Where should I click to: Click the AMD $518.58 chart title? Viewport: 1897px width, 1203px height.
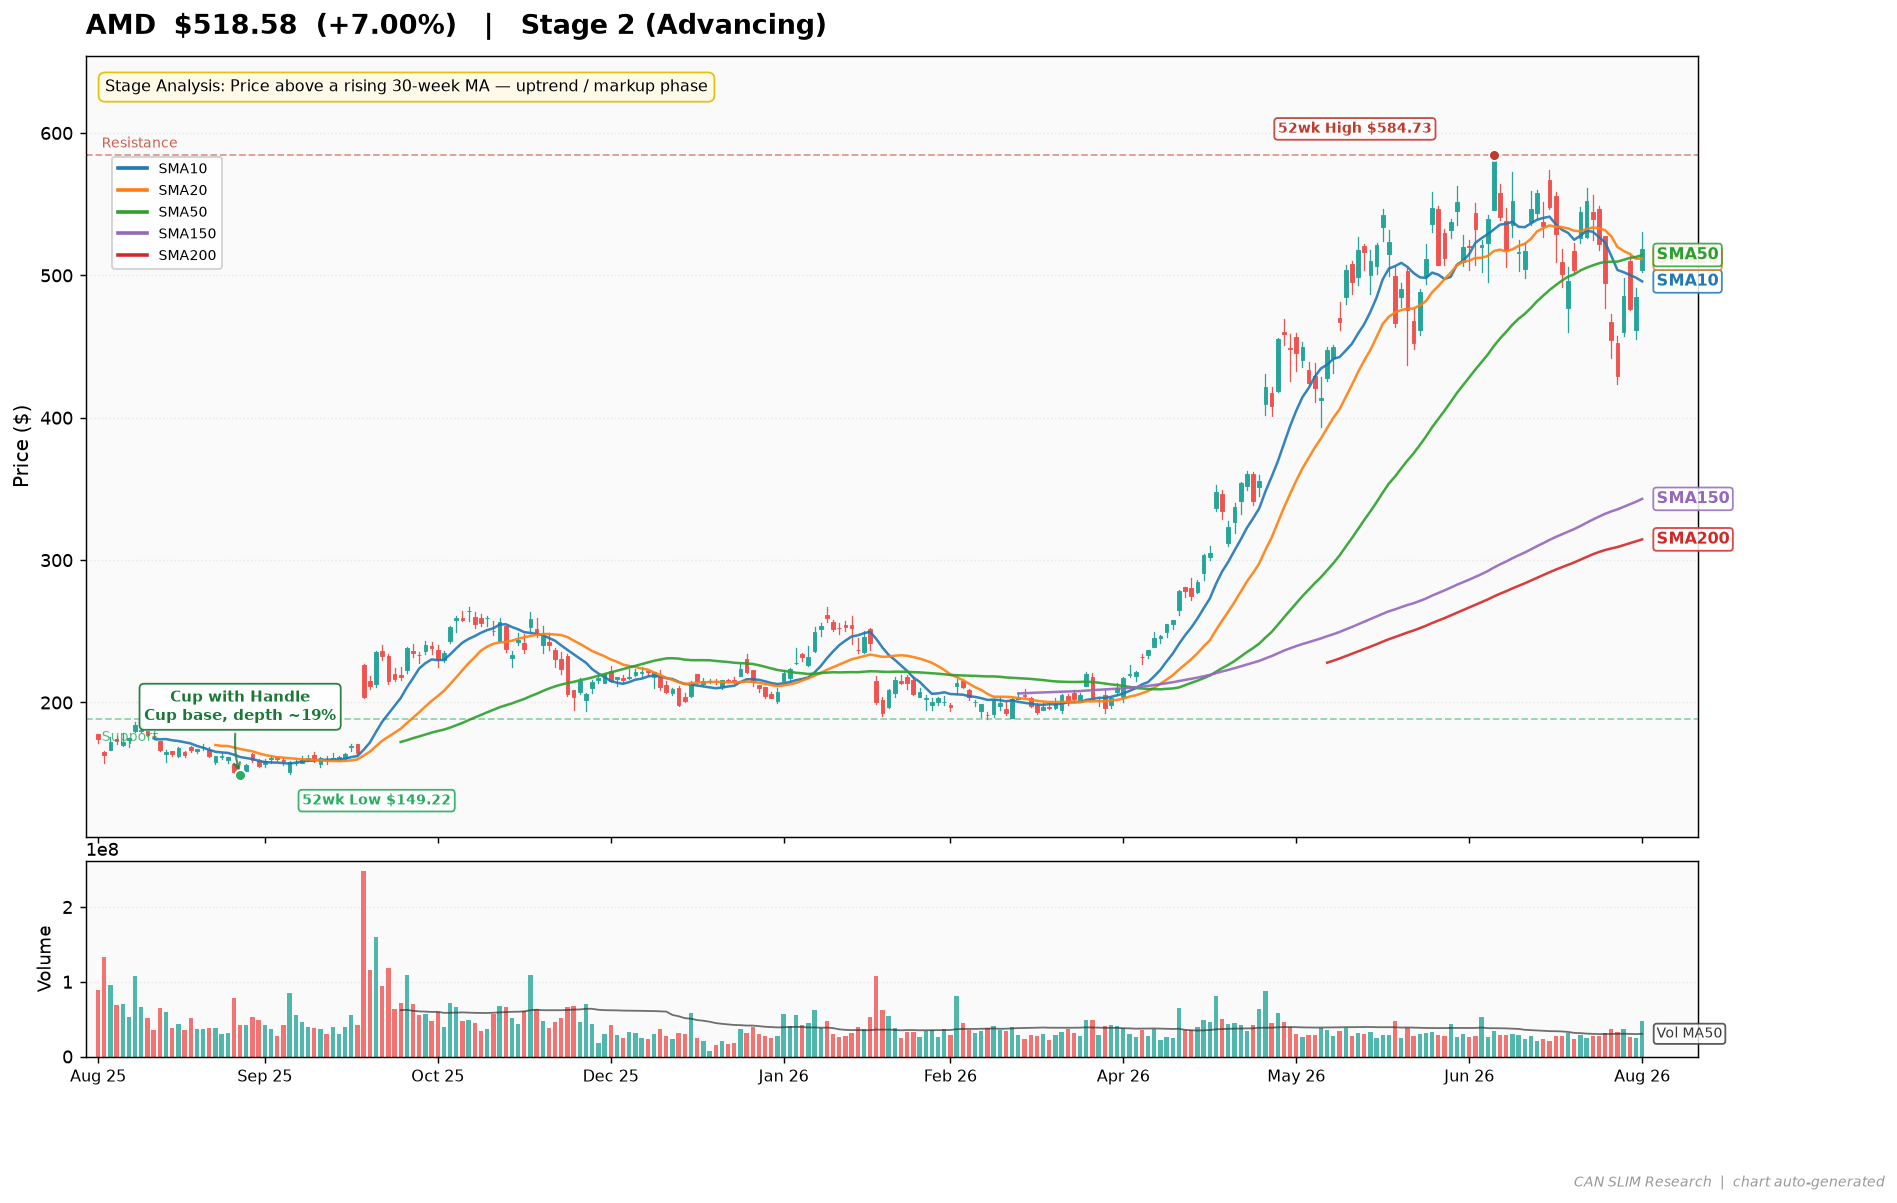456,25
